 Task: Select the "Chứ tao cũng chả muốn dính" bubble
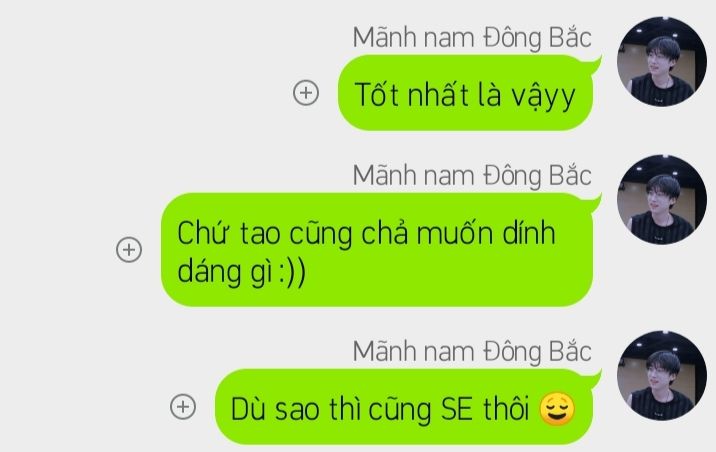pos(377,250)
